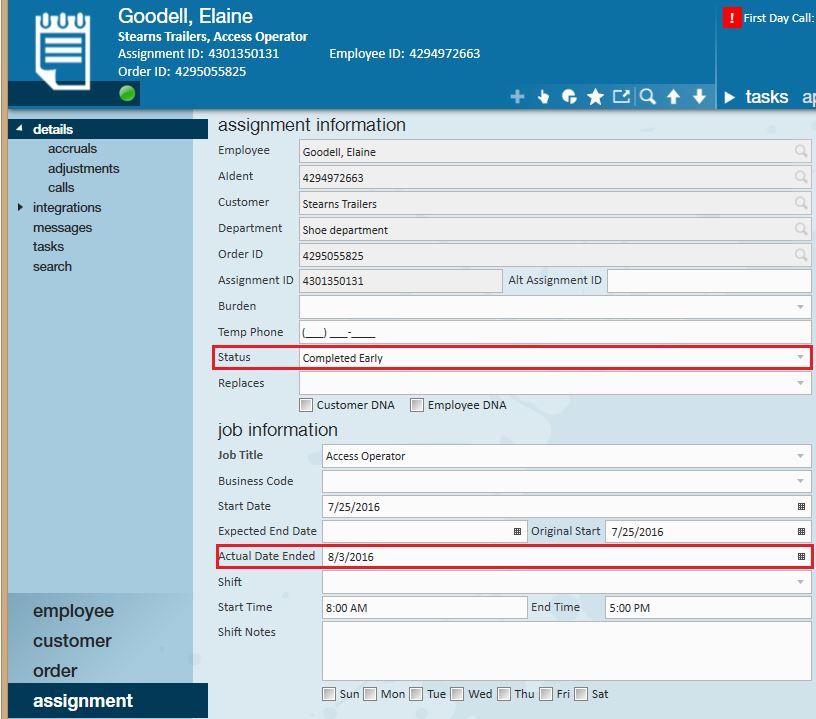This screenshot has width=816, height=719.
Task: Click the down arrow next record icon
Action: pyautogui.click(x=699, y=96)
